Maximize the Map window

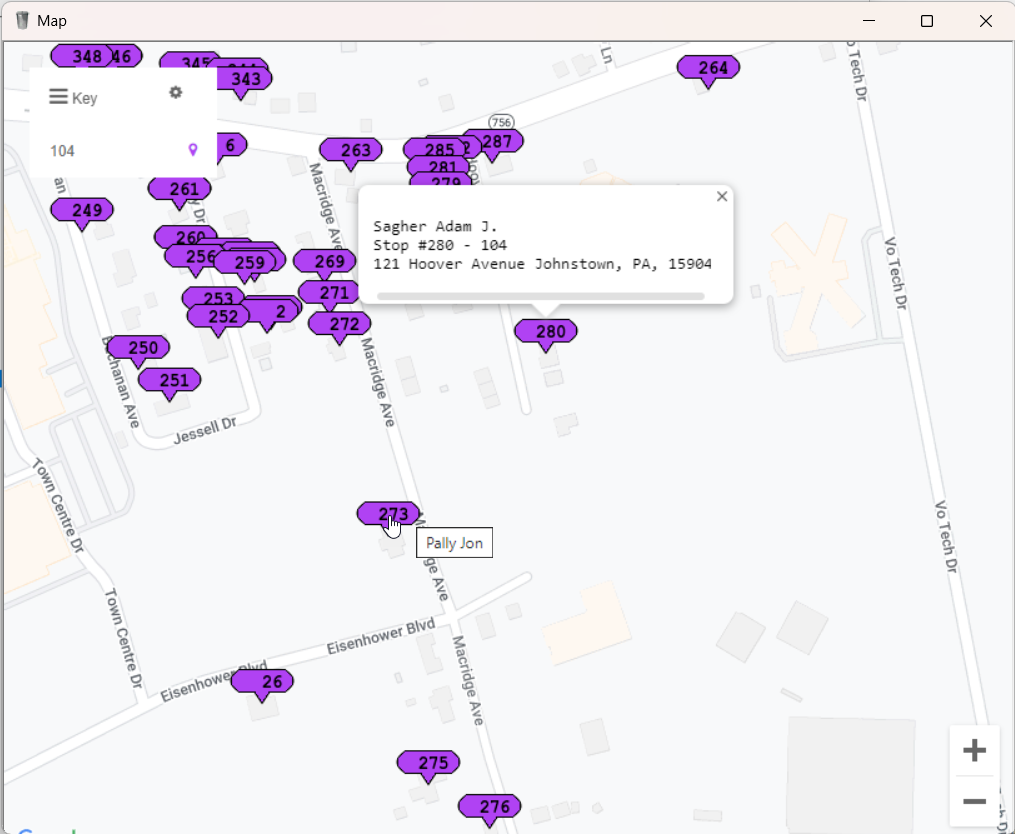pyautogui.click(x=927, y=21)
